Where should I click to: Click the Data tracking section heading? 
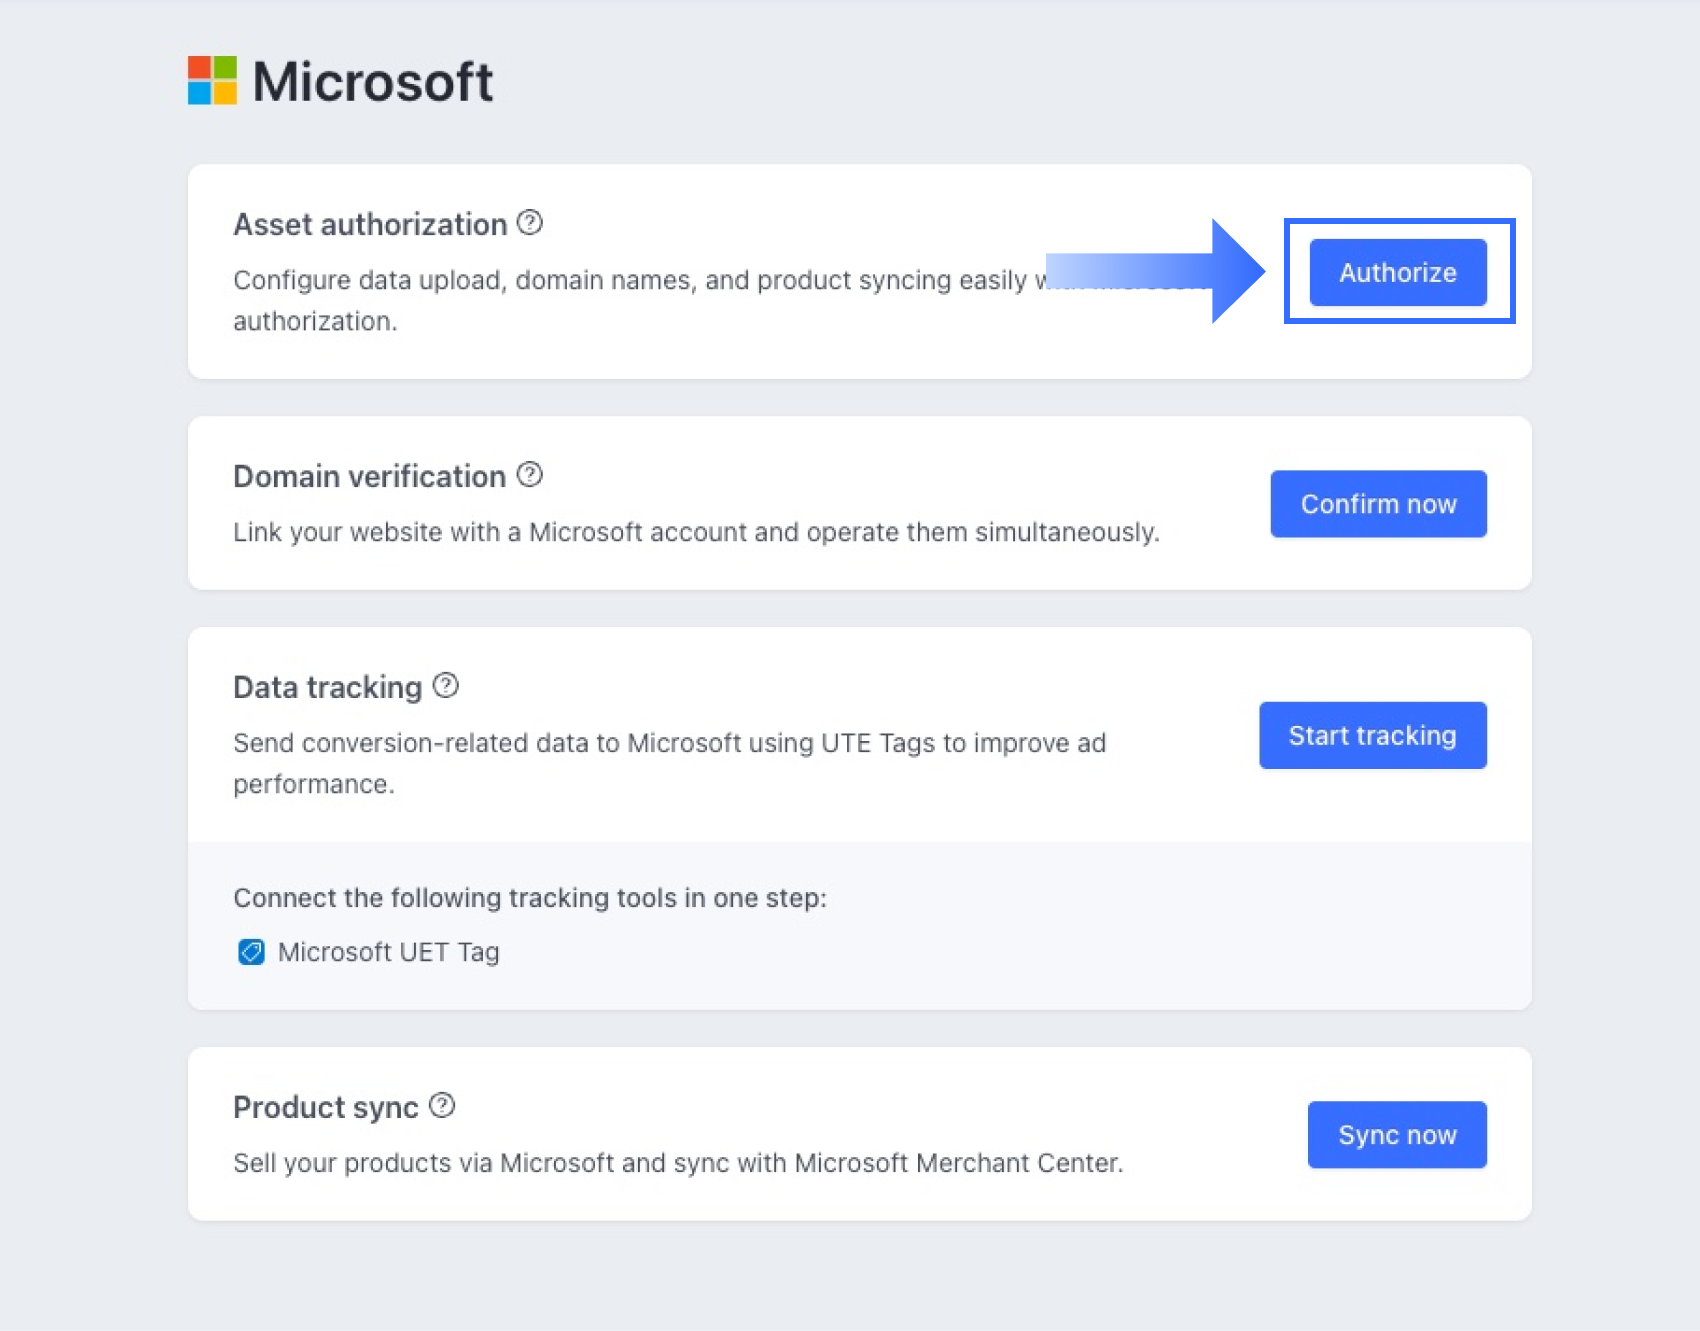click(x=327, y=688)
